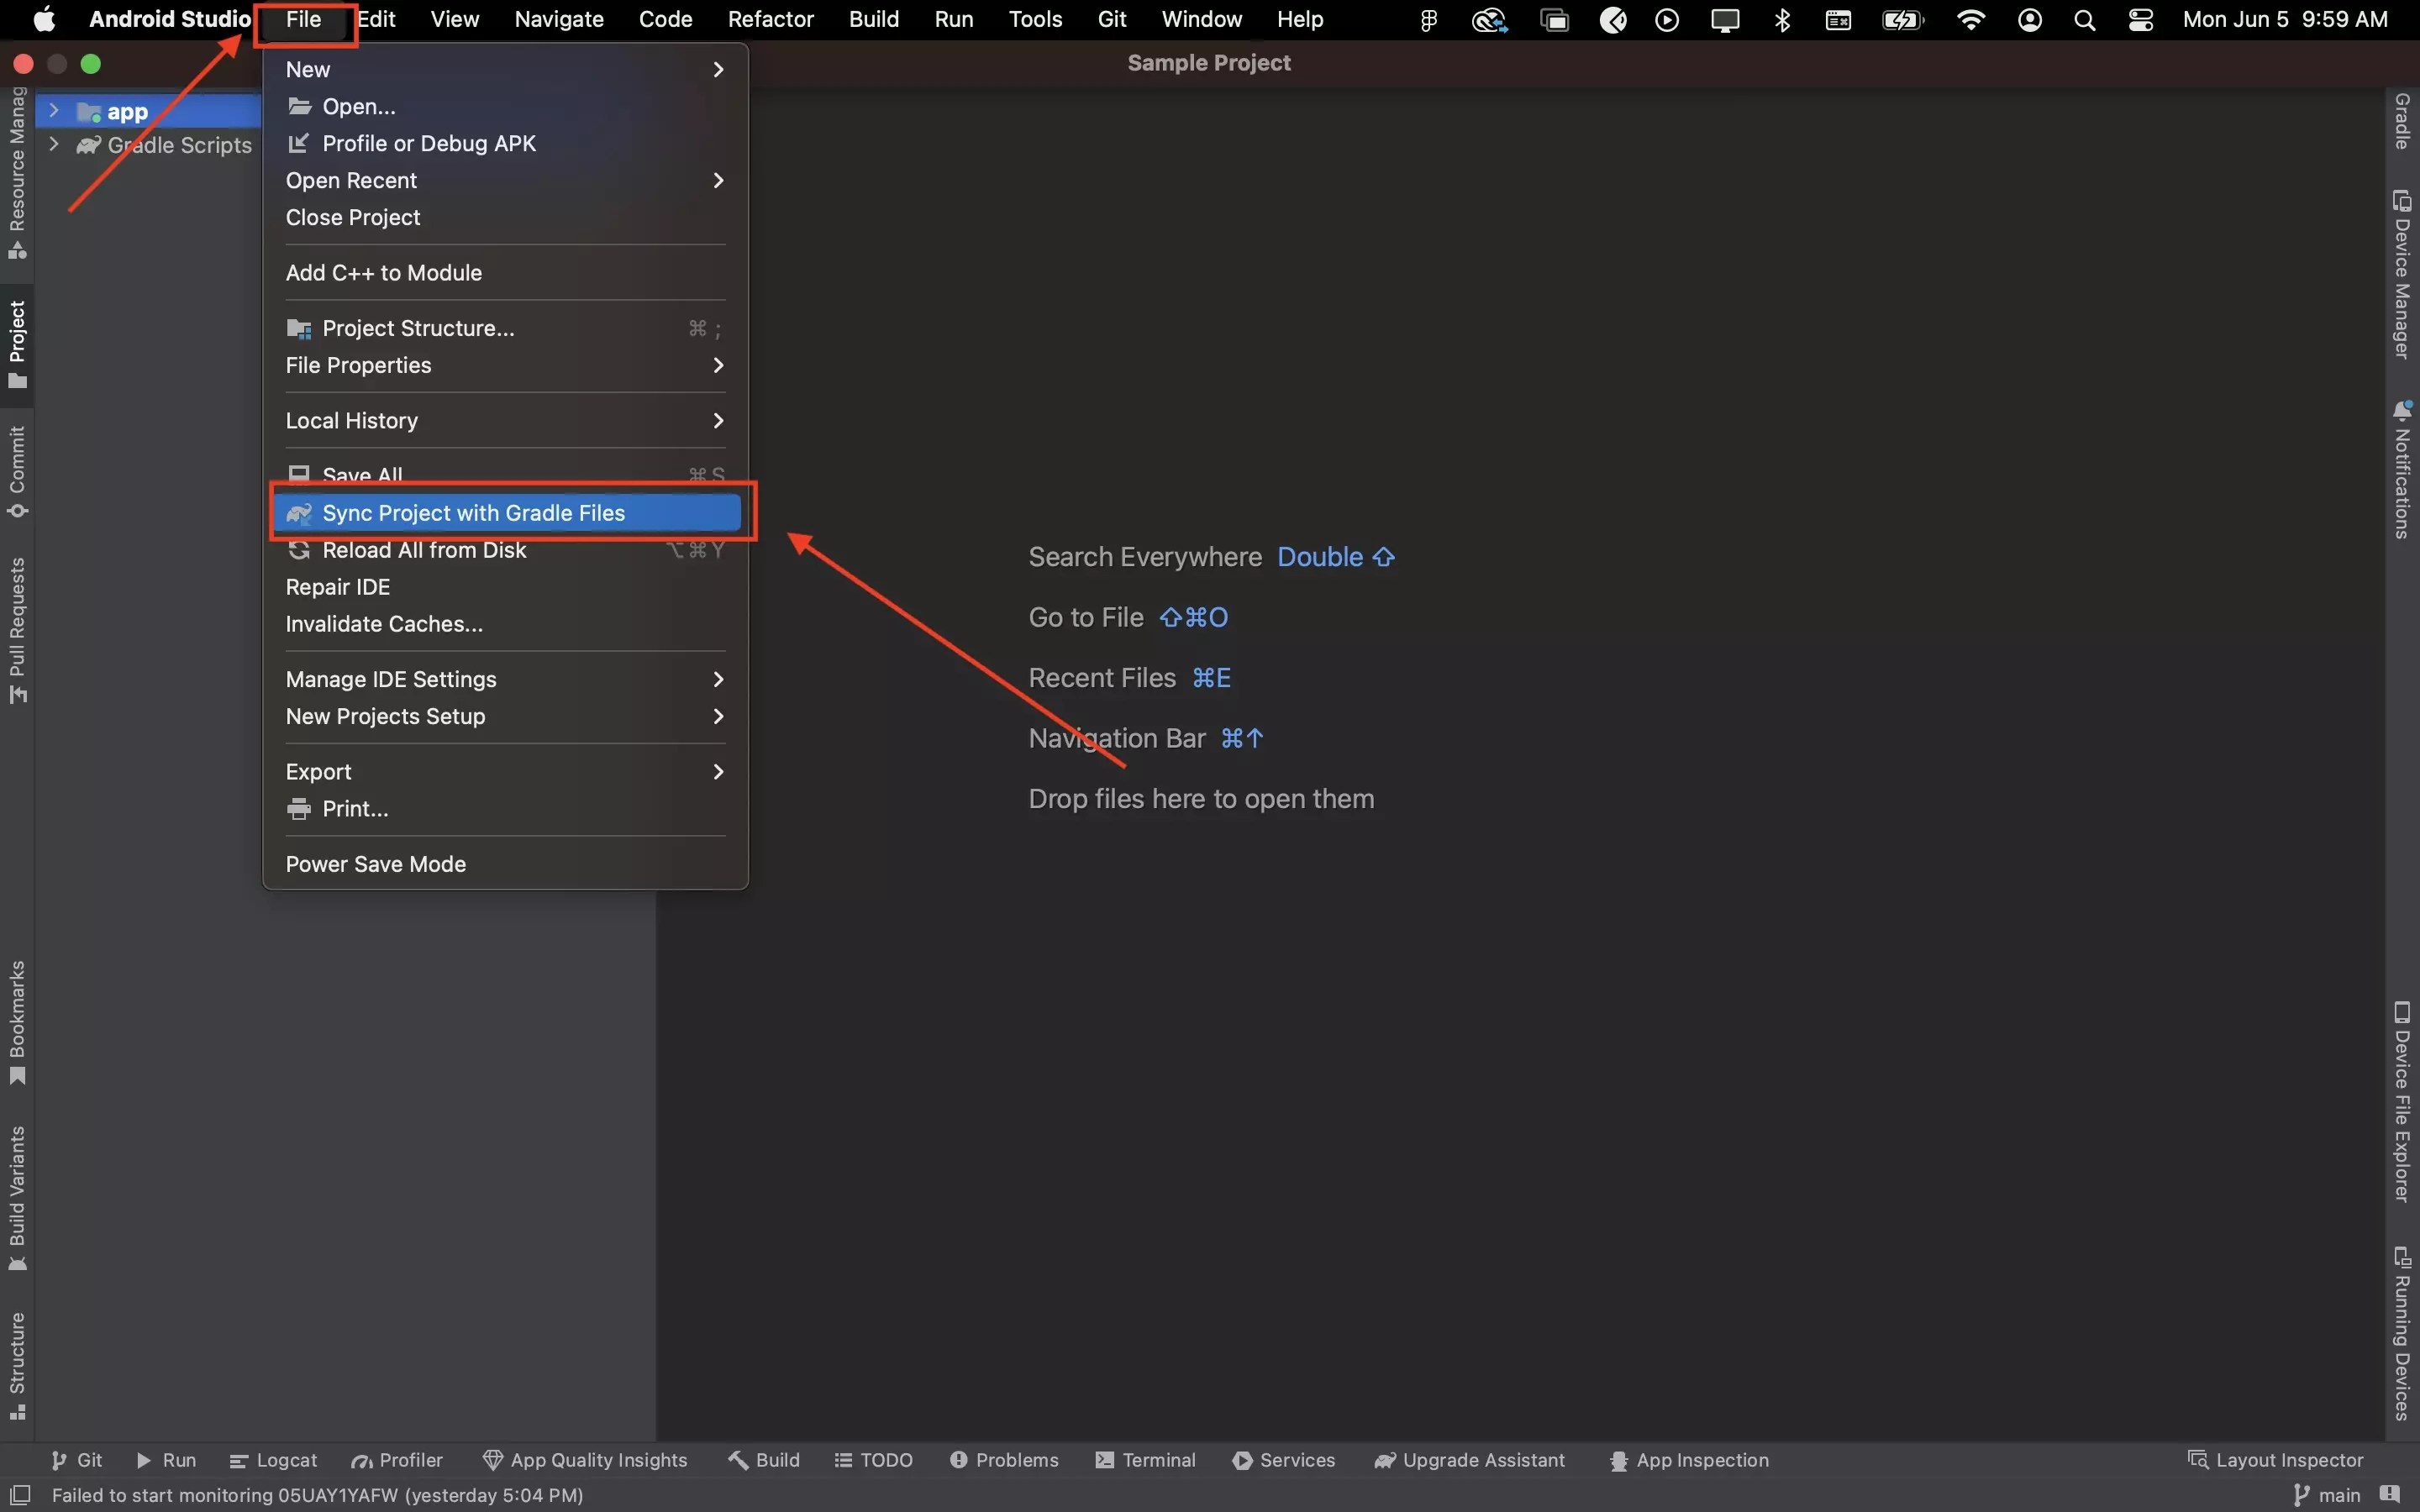Open Logcat from the bottom bar
Viewport: 2420px width, 1512px height.
tap(273, 1459)
